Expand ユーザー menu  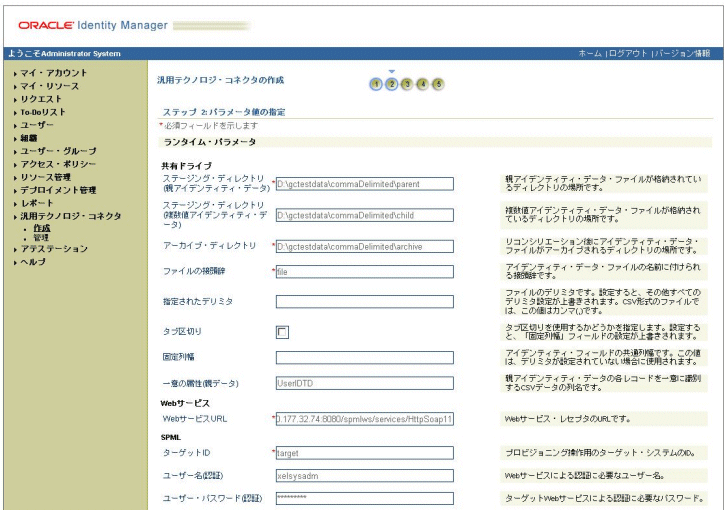click(37, 125)
